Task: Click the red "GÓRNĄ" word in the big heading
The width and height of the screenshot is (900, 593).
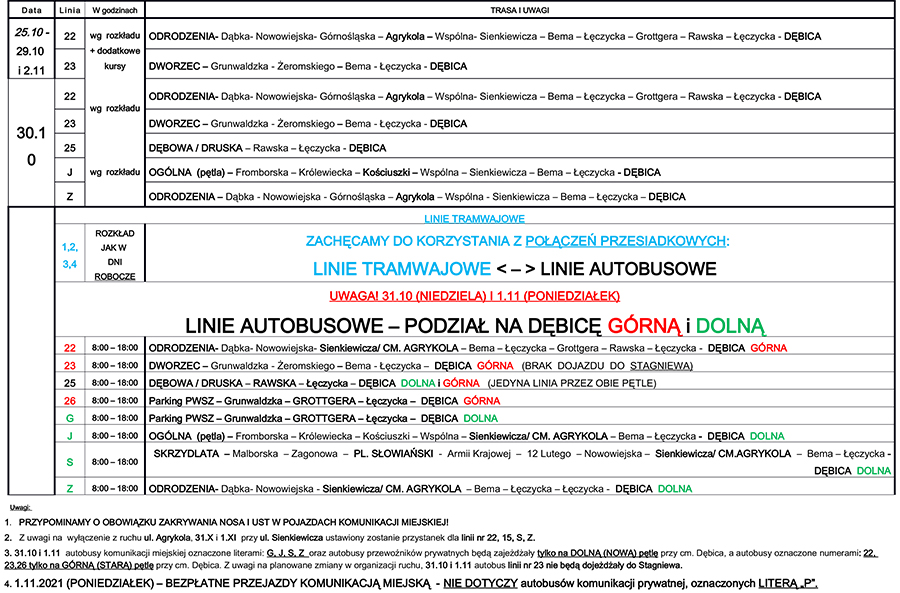Action: point(644,326)
